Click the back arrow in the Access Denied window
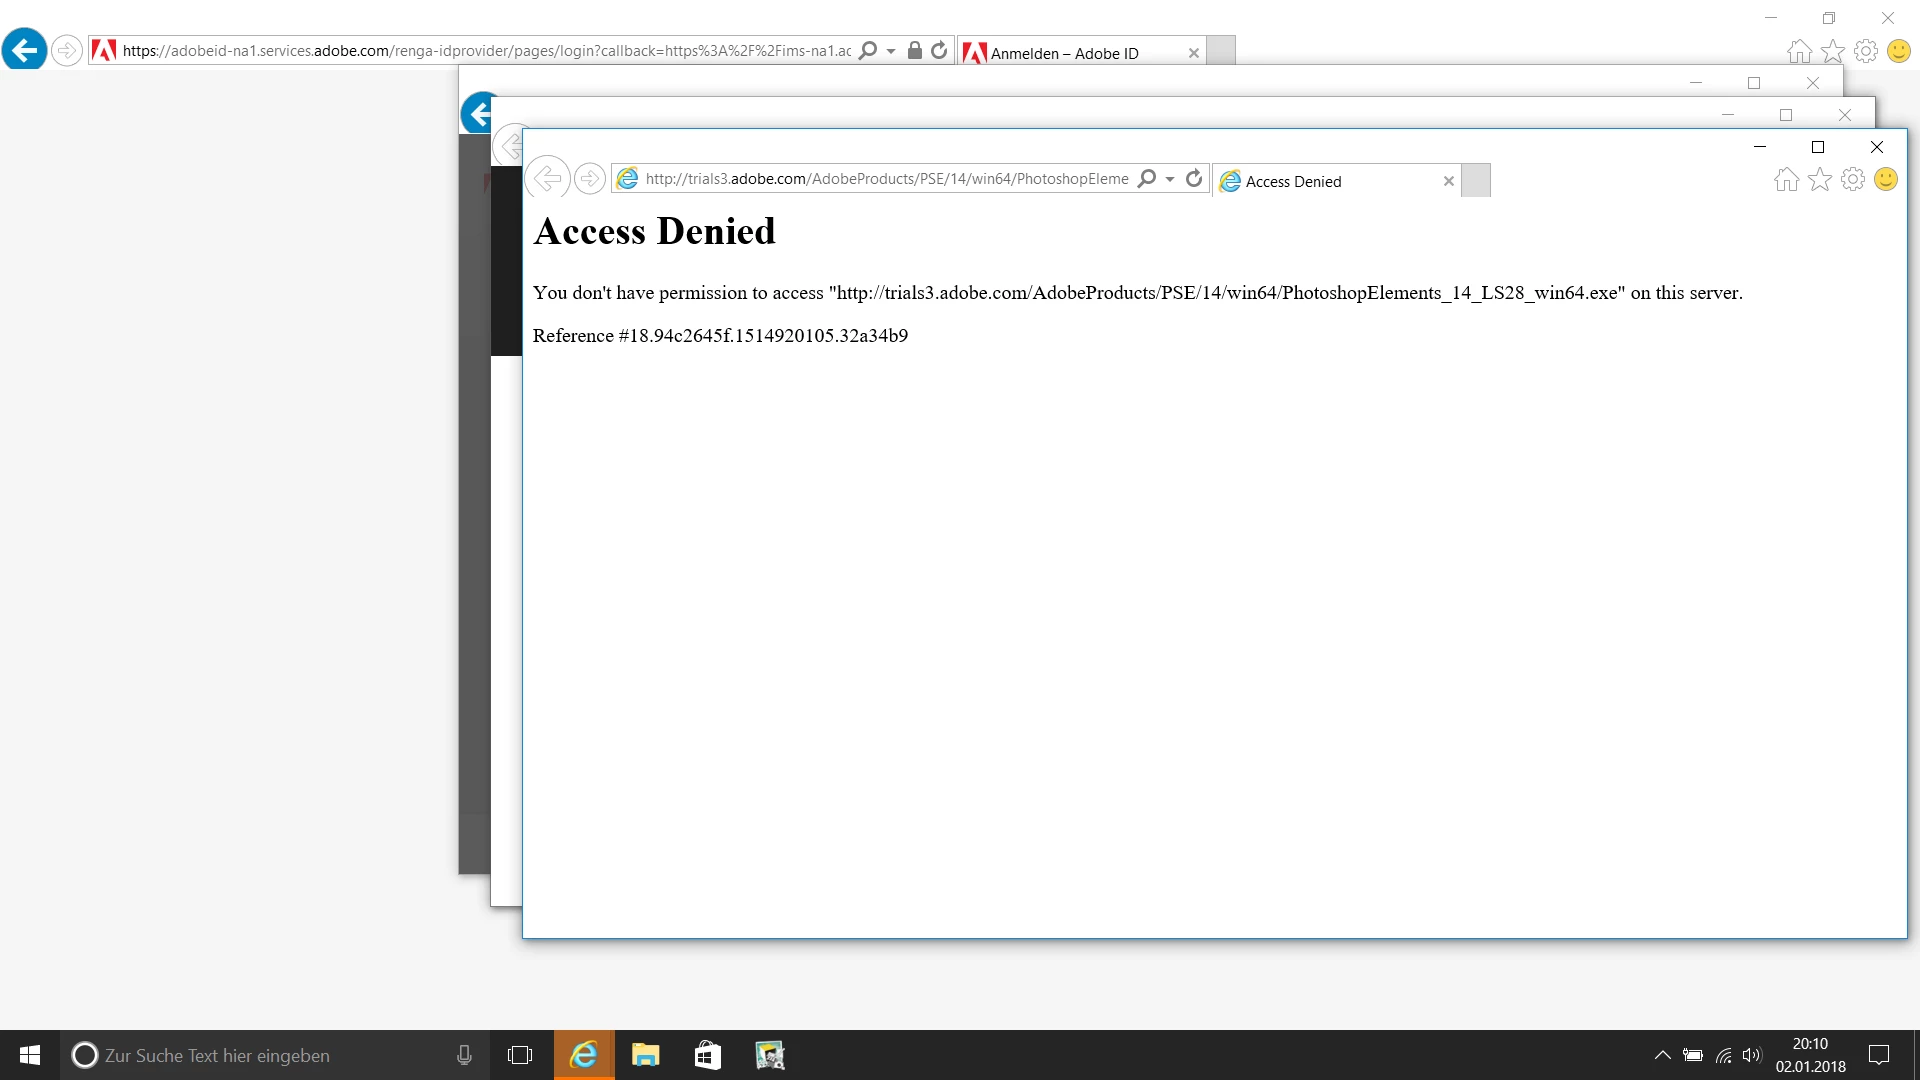This screenshot has width=1920, height=1080. (x=547, y=179)
